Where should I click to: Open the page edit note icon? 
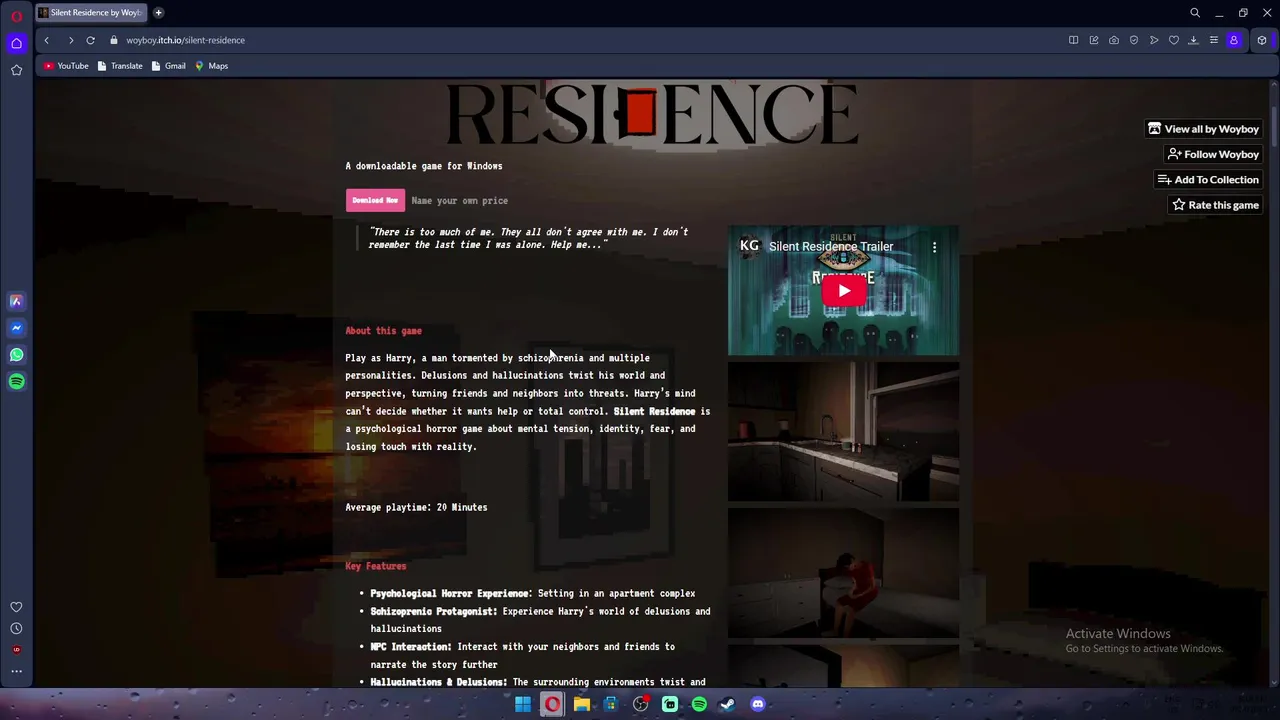click(x=1093, y=40)
